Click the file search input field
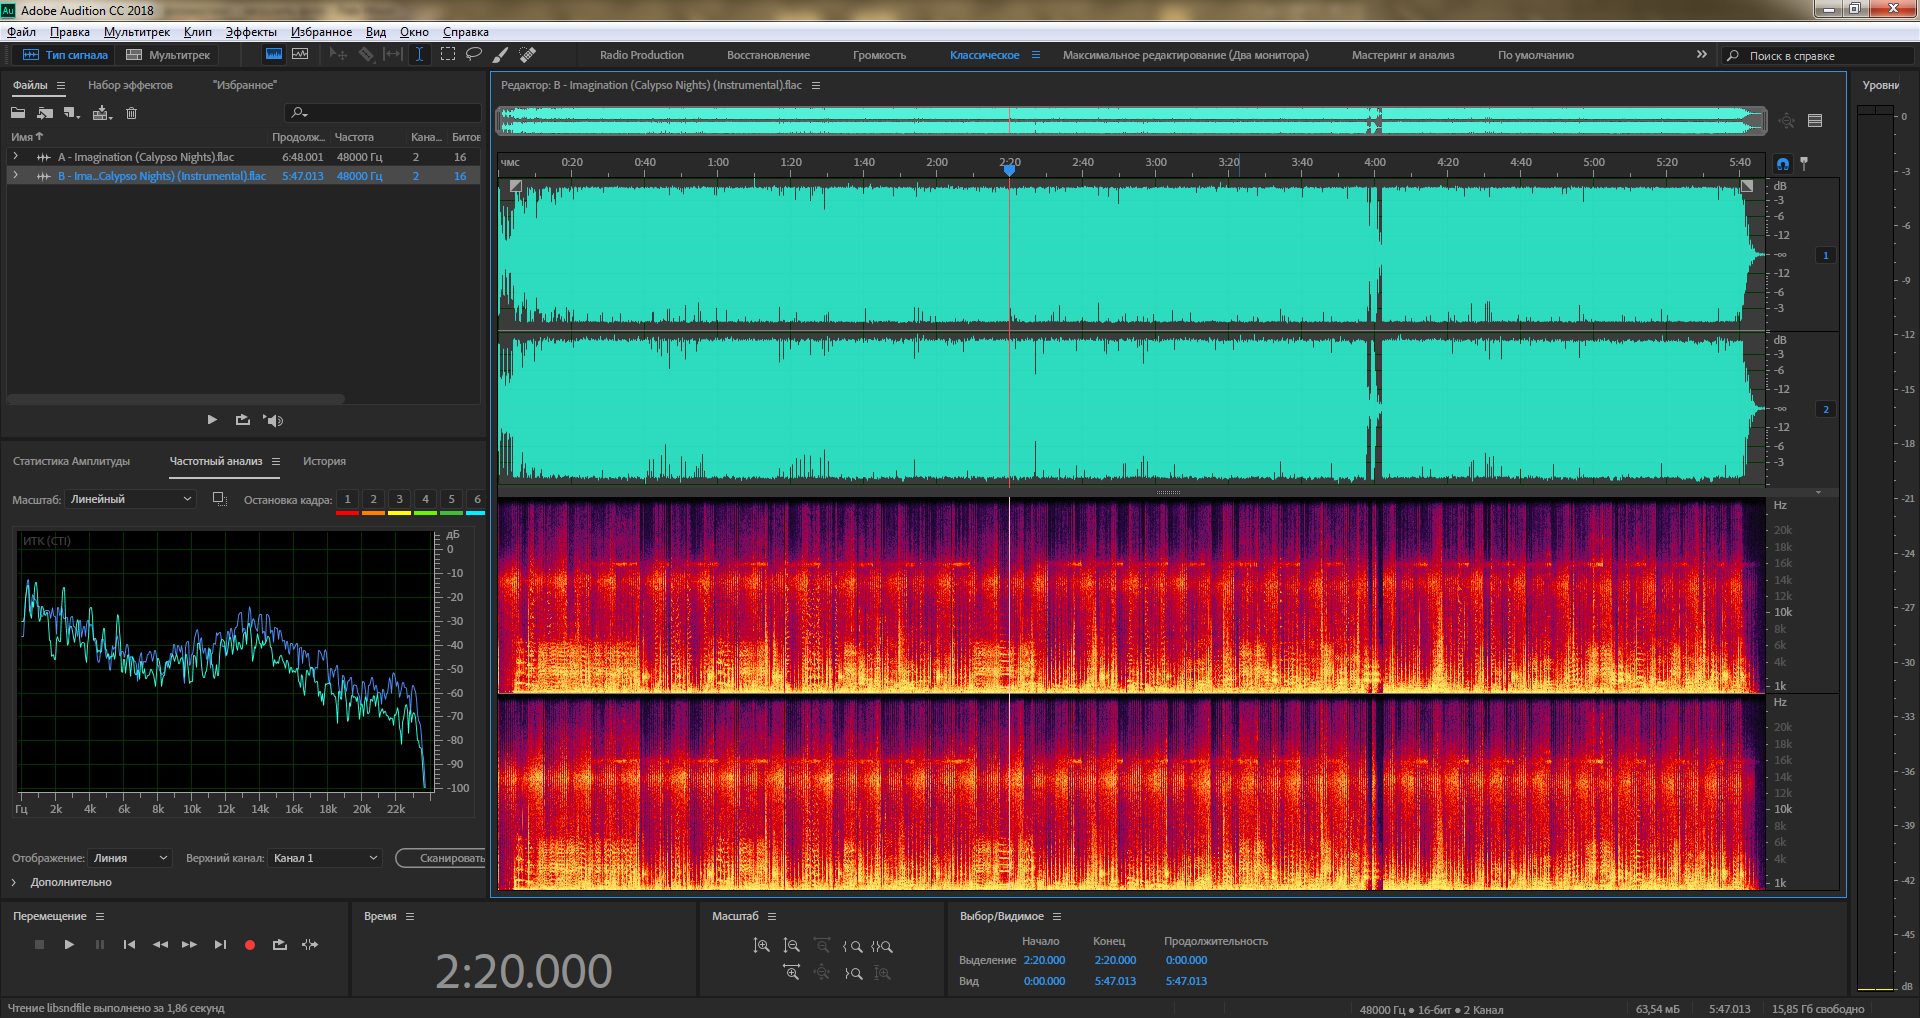This screenshot has width=1920, height=1018. 390,113
